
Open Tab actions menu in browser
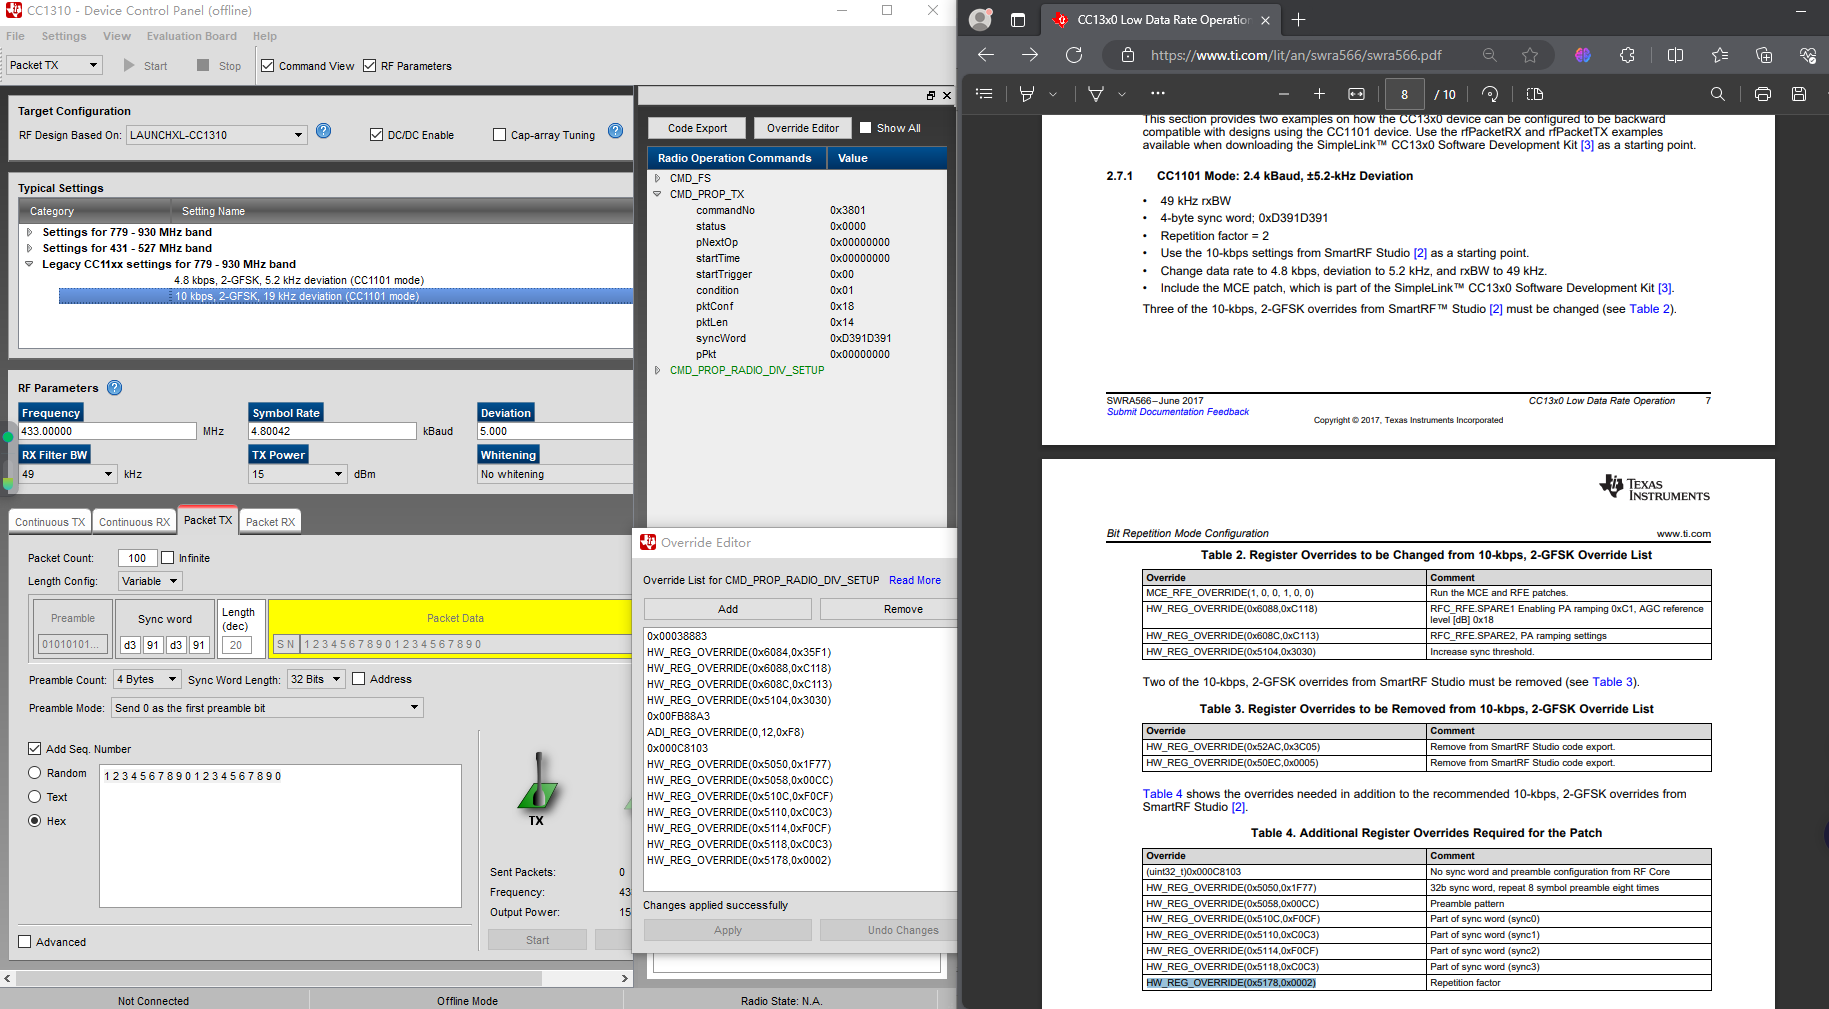(1018, 20)
